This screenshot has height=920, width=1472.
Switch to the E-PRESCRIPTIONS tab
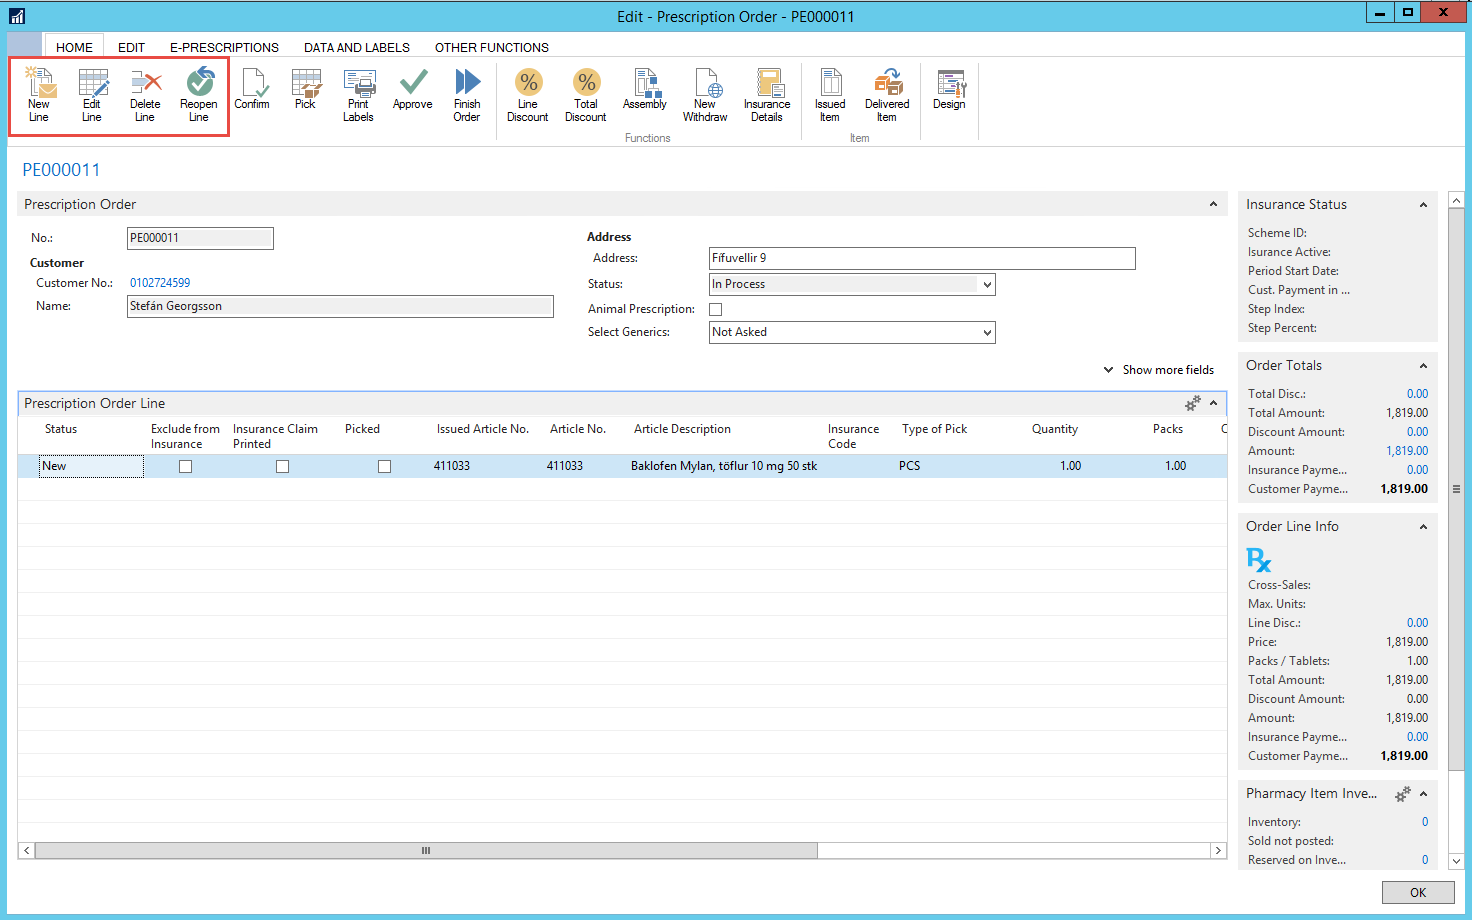click(224, 47)
